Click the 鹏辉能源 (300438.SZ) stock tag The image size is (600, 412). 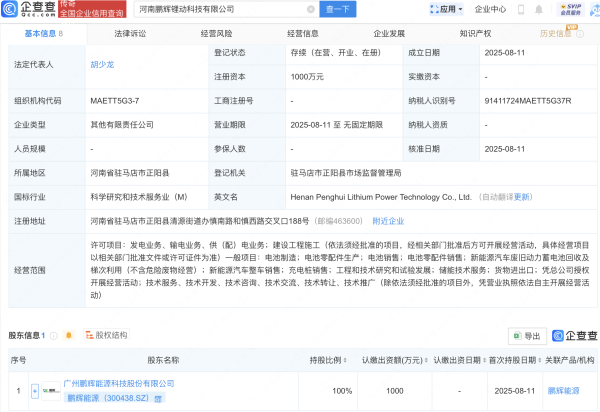pos(103,397)
